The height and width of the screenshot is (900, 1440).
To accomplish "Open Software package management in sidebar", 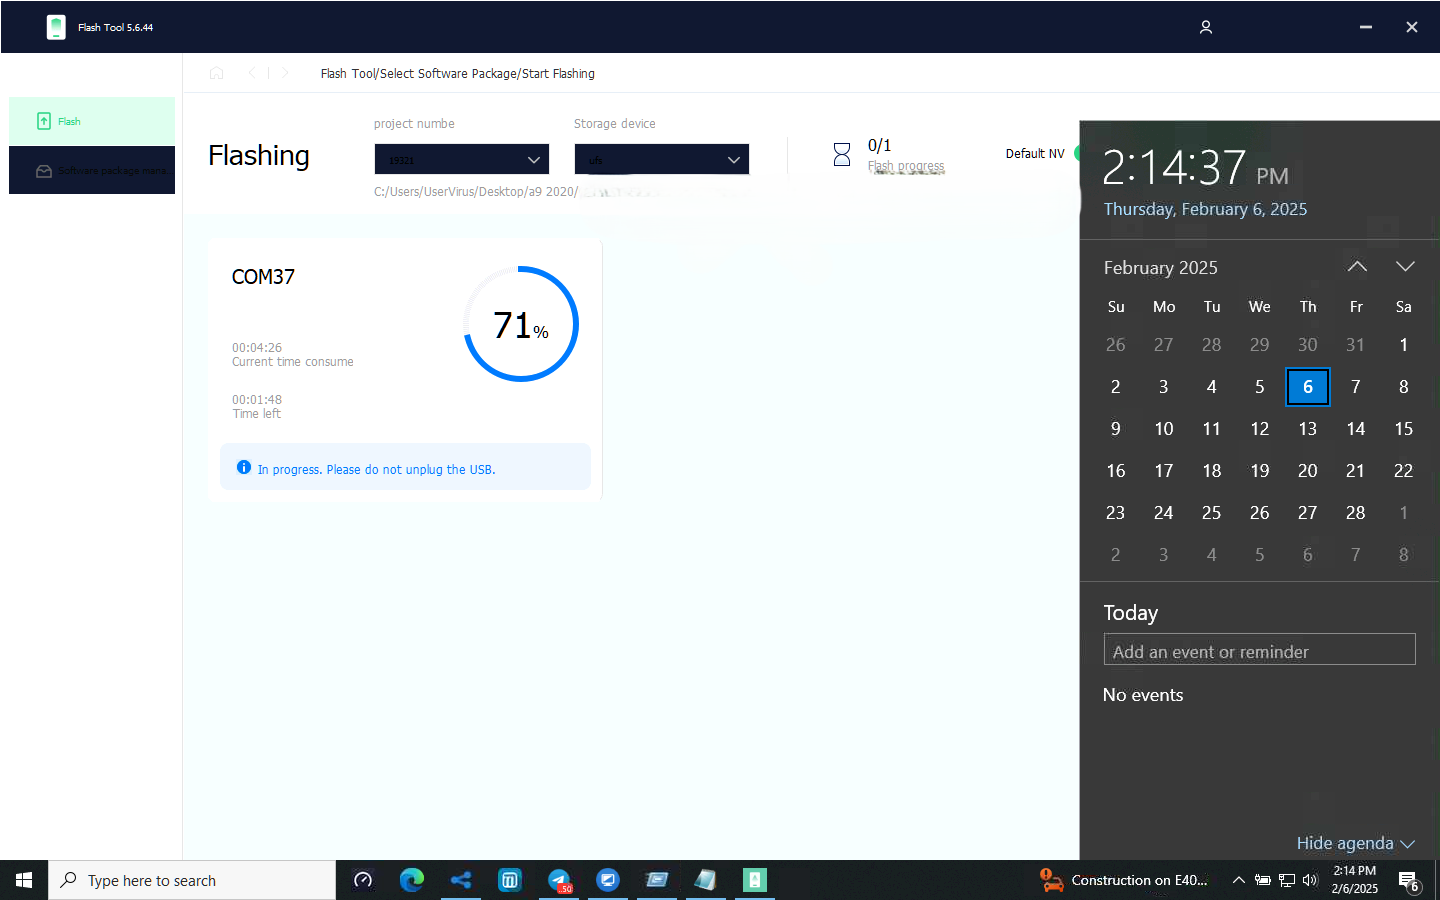I will (92, 171).
